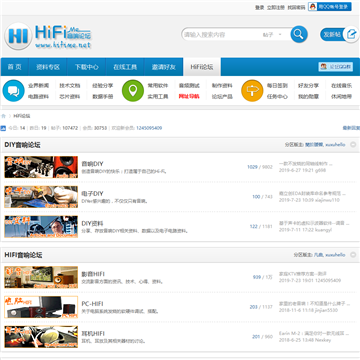Open the 在线工具 nav tab
Viewport: 360px width, 360px height.
coord(125,67)
